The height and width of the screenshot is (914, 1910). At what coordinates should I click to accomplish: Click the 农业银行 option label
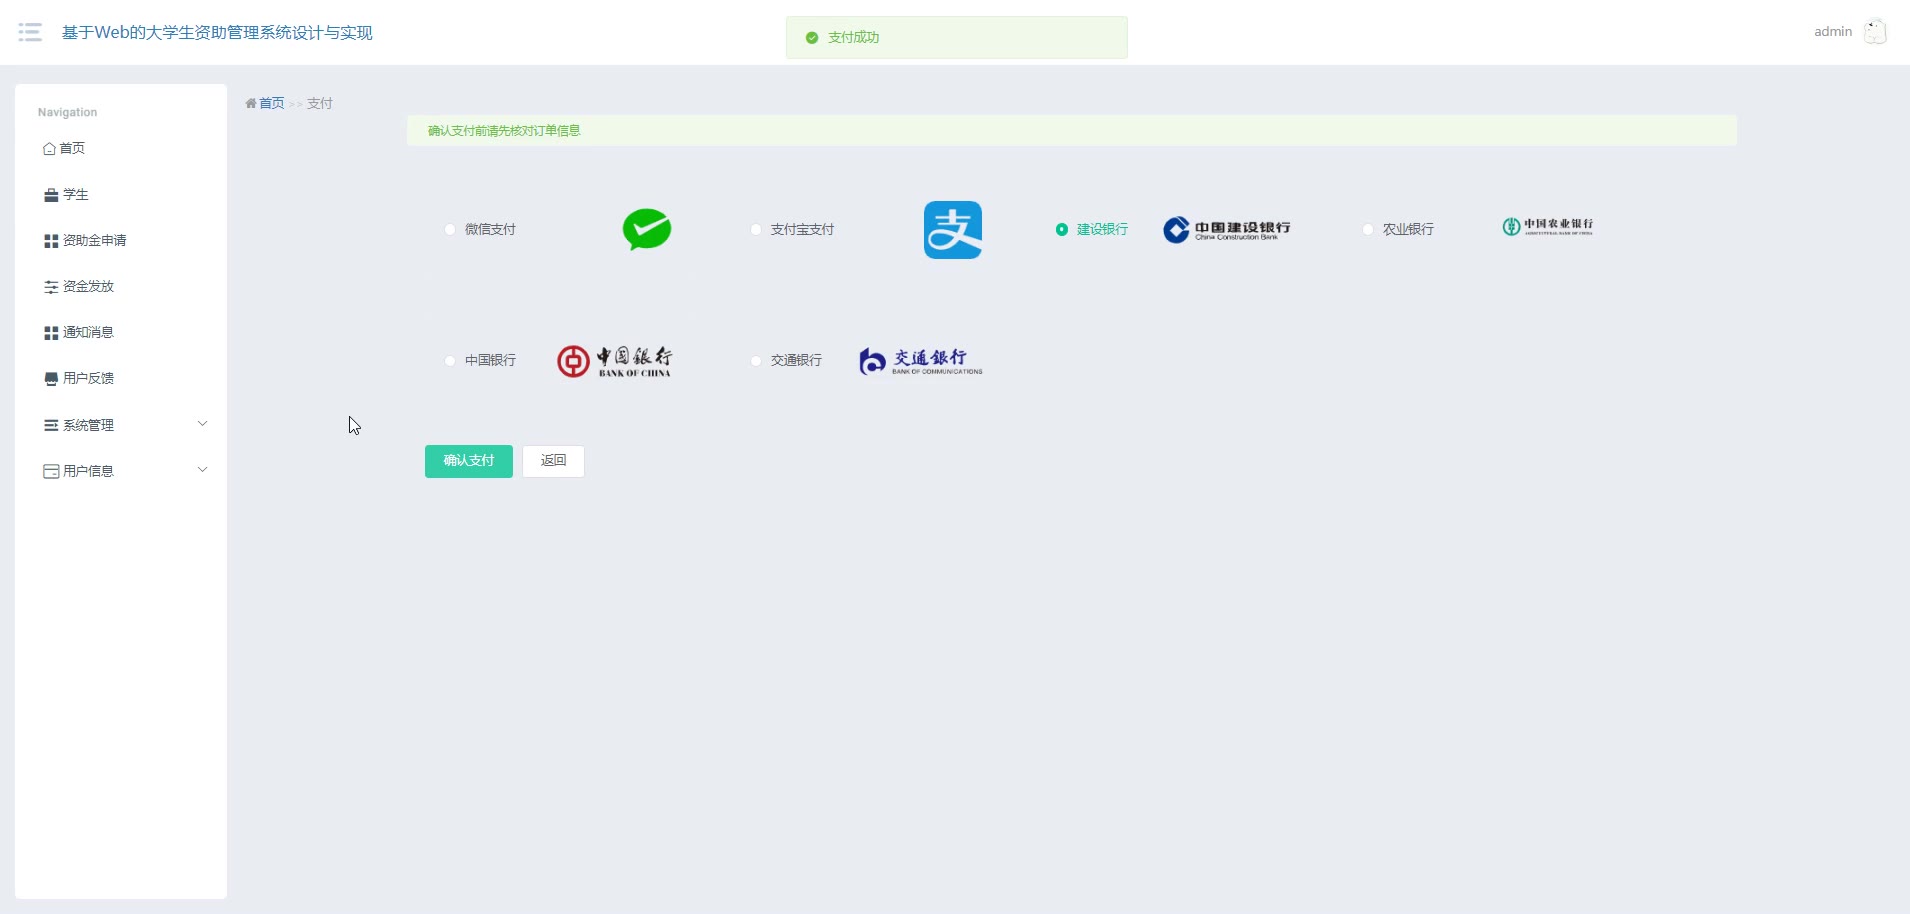click(x=1408, y=229)
